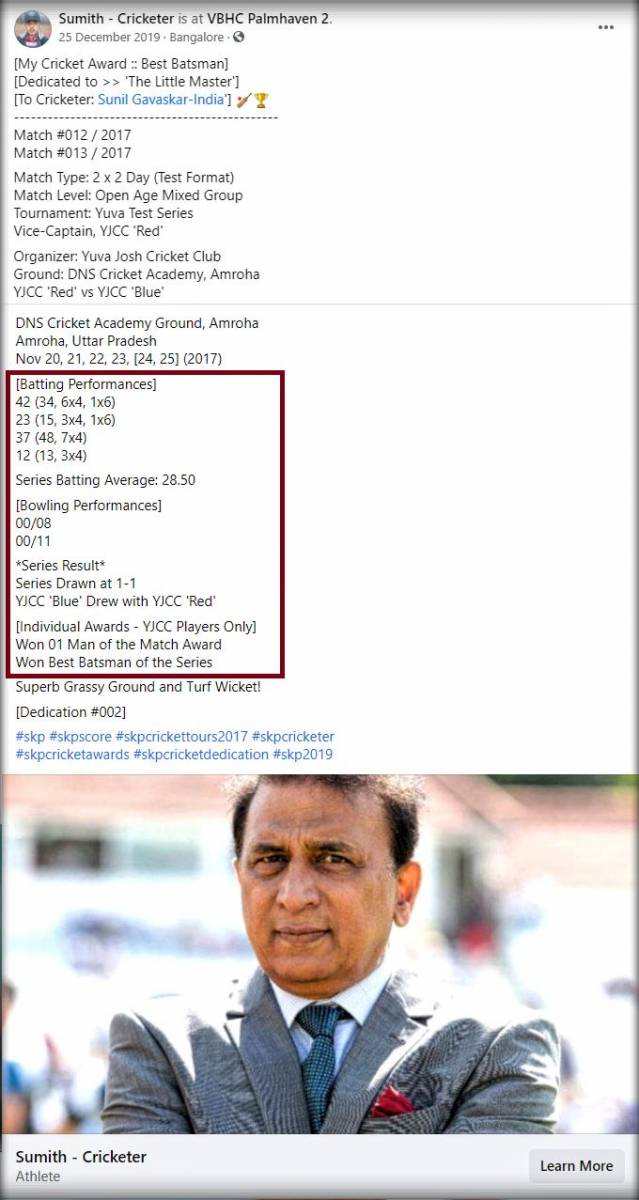Open the Sumith - Cricketer profile name link

[116, 19]
